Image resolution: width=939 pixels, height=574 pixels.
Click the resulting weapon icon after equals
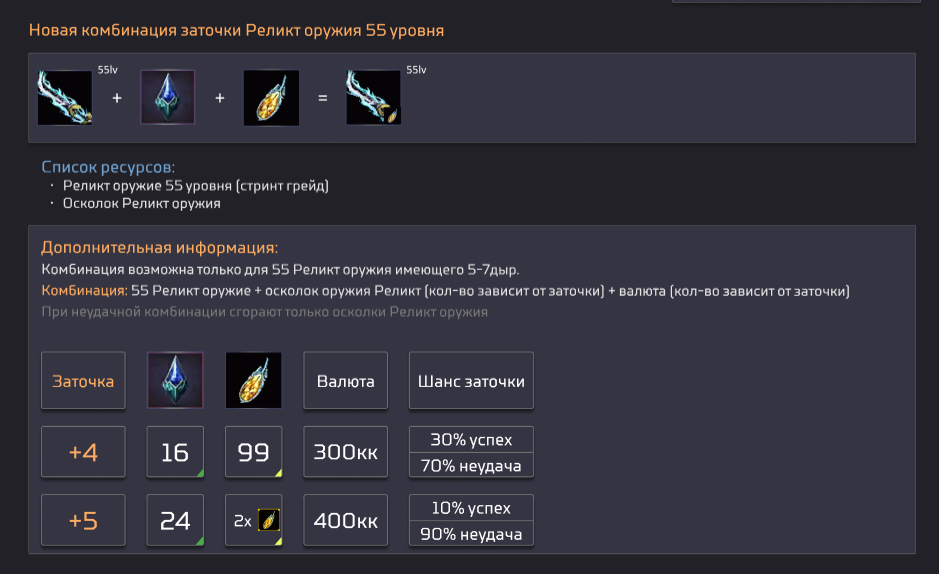373,97
